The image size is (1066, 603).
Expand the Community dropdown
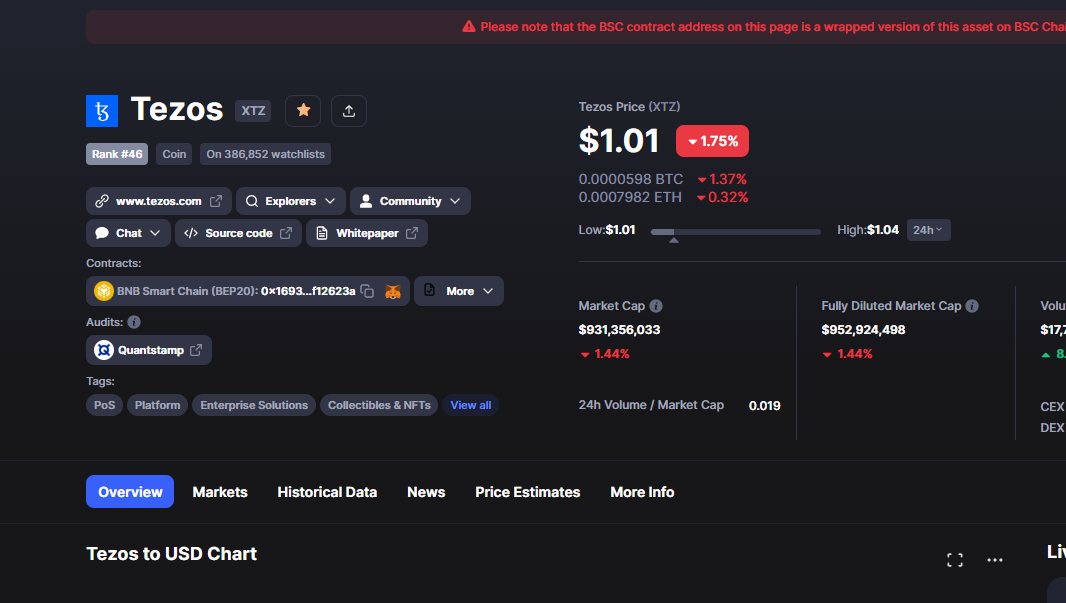tap(410, 201)
